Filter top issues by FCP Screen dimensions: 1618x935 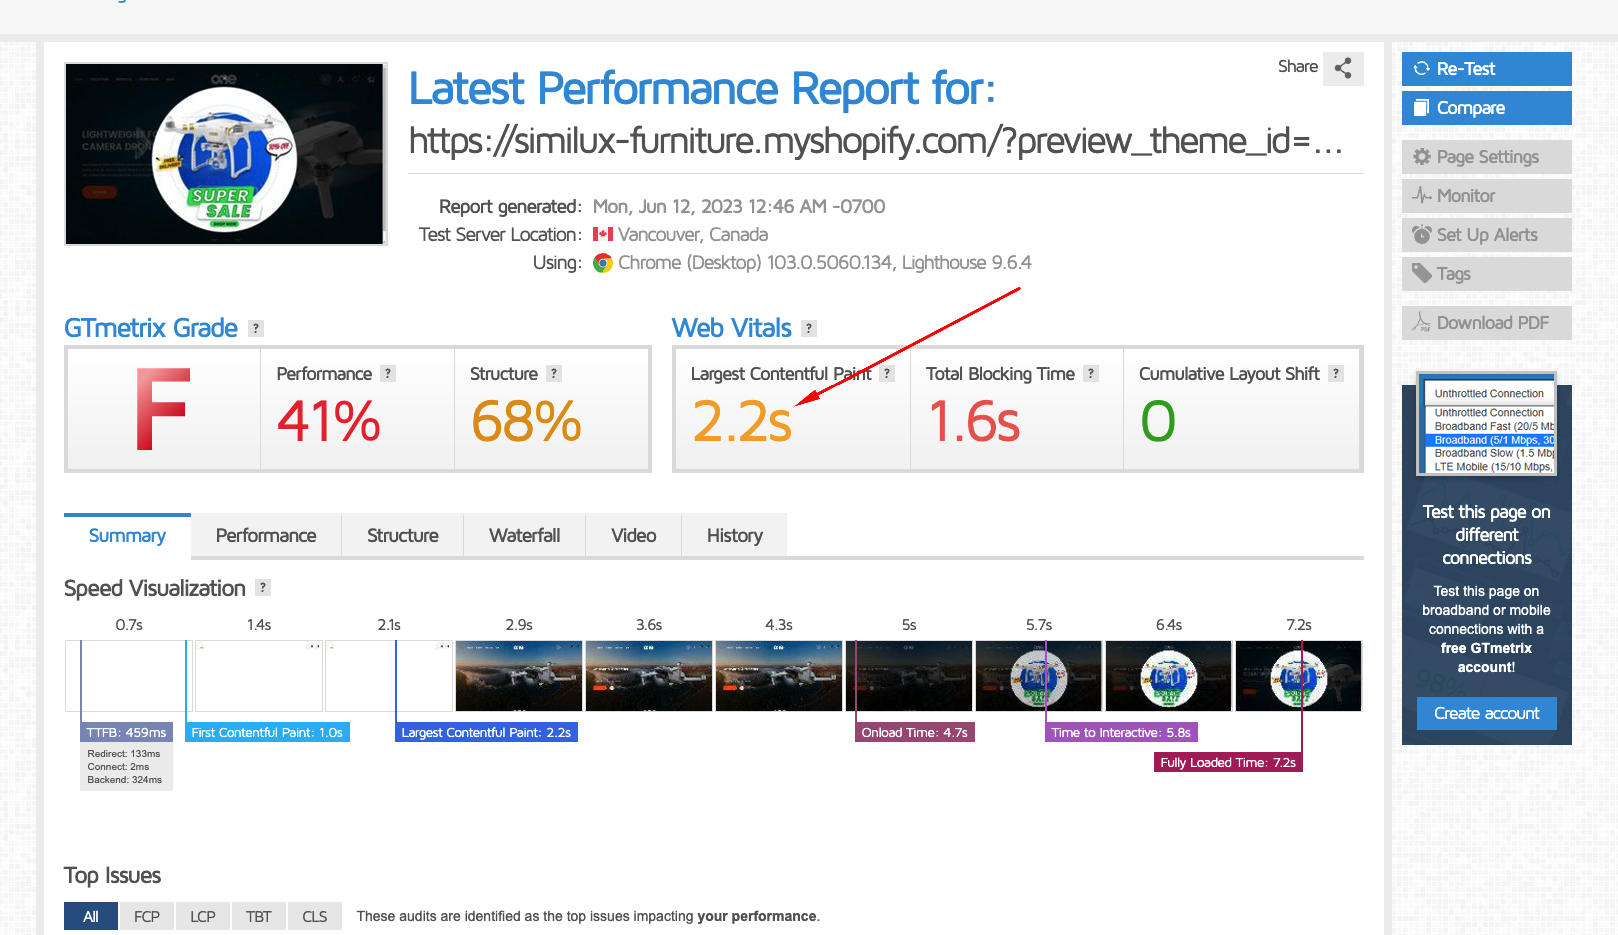click(147, 916)
